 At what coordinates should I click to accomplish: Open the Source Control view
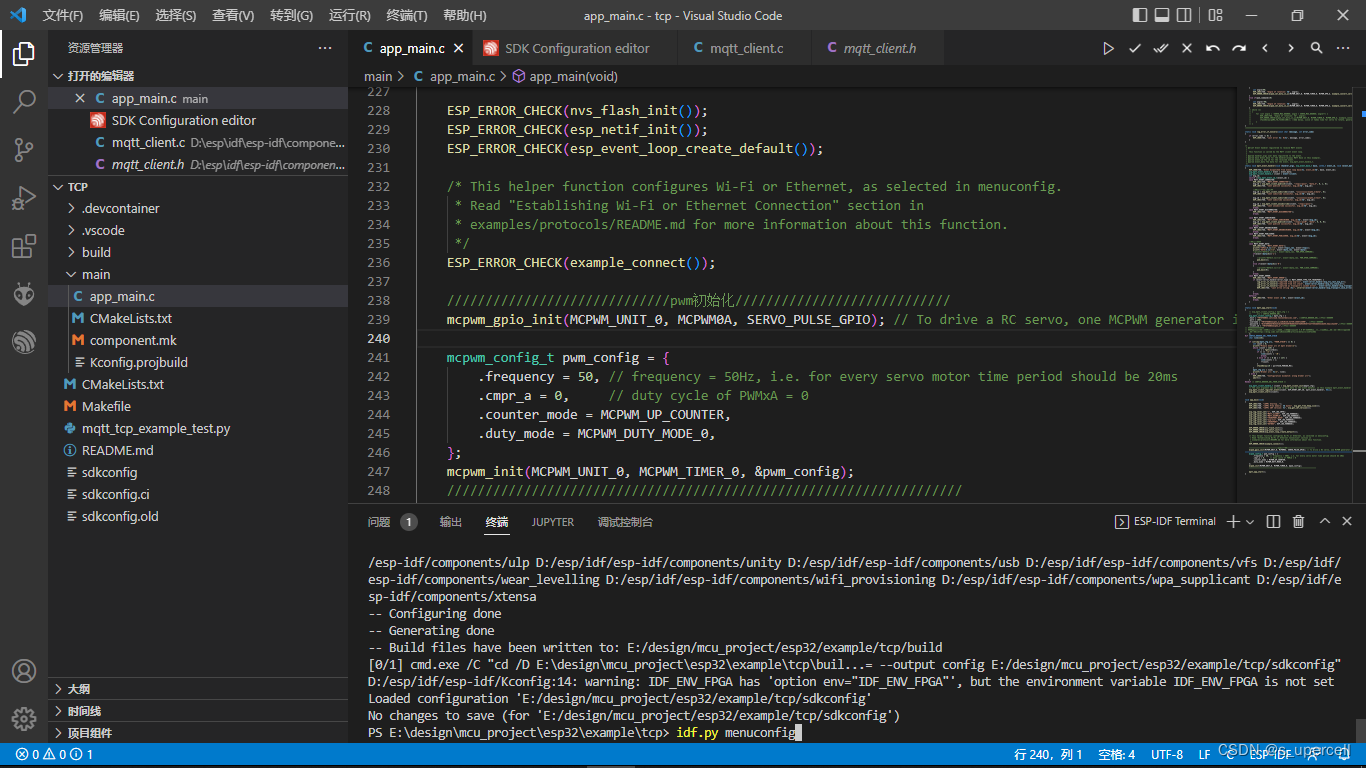[24, 150]
